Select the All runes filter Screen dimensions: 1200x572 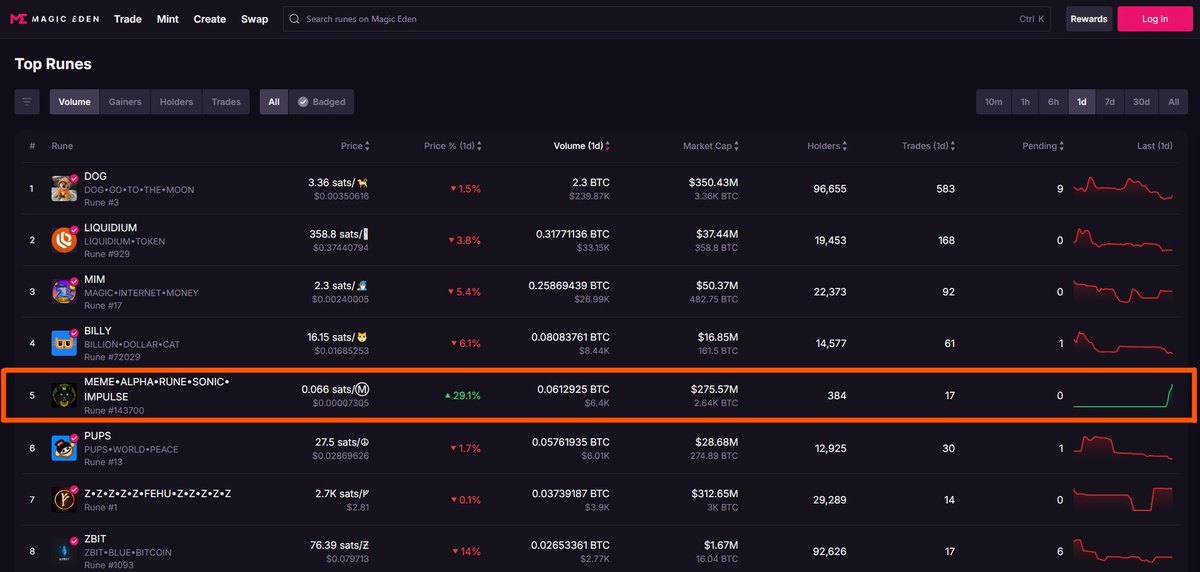pos(274,101)
